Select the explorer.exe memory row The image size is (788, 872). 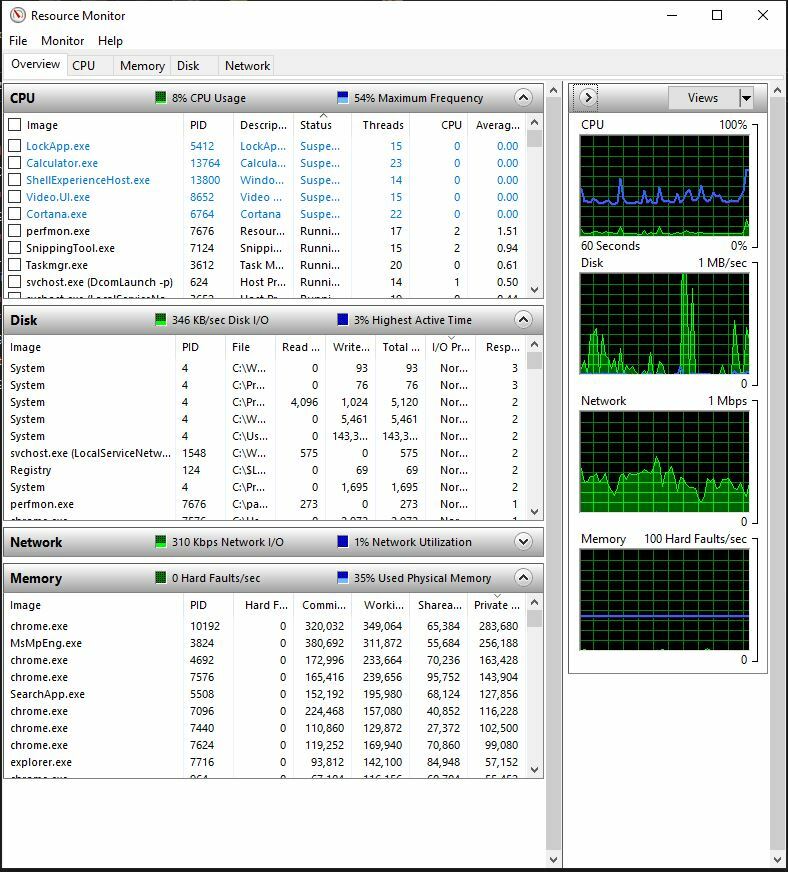265,762
